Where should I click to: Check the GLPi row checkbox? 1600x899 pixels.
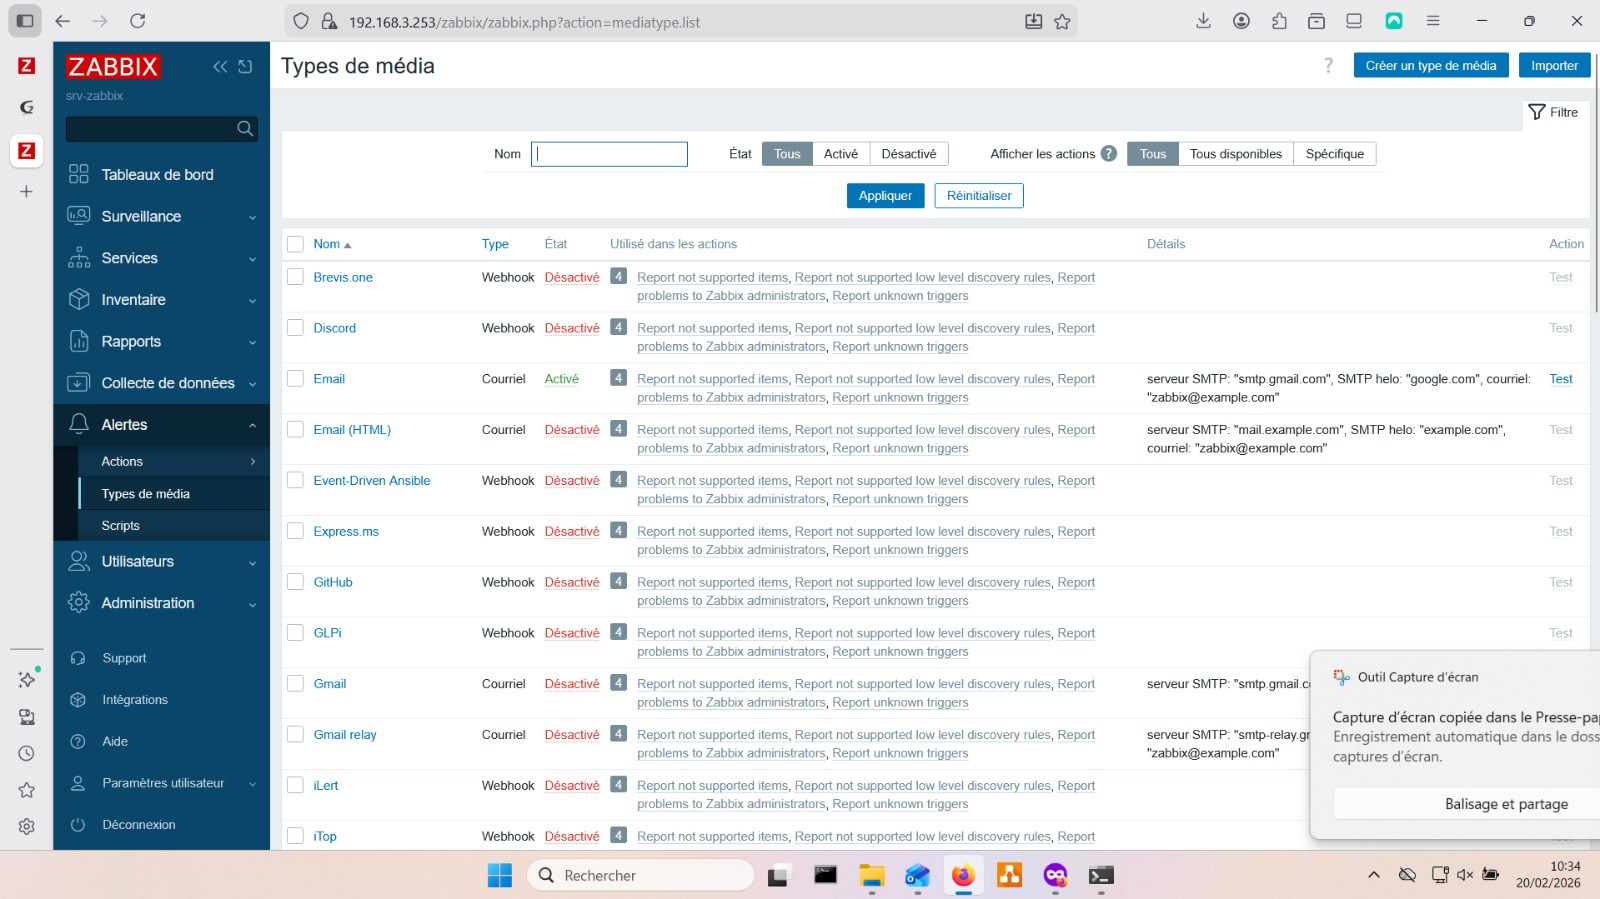(295, 633)
